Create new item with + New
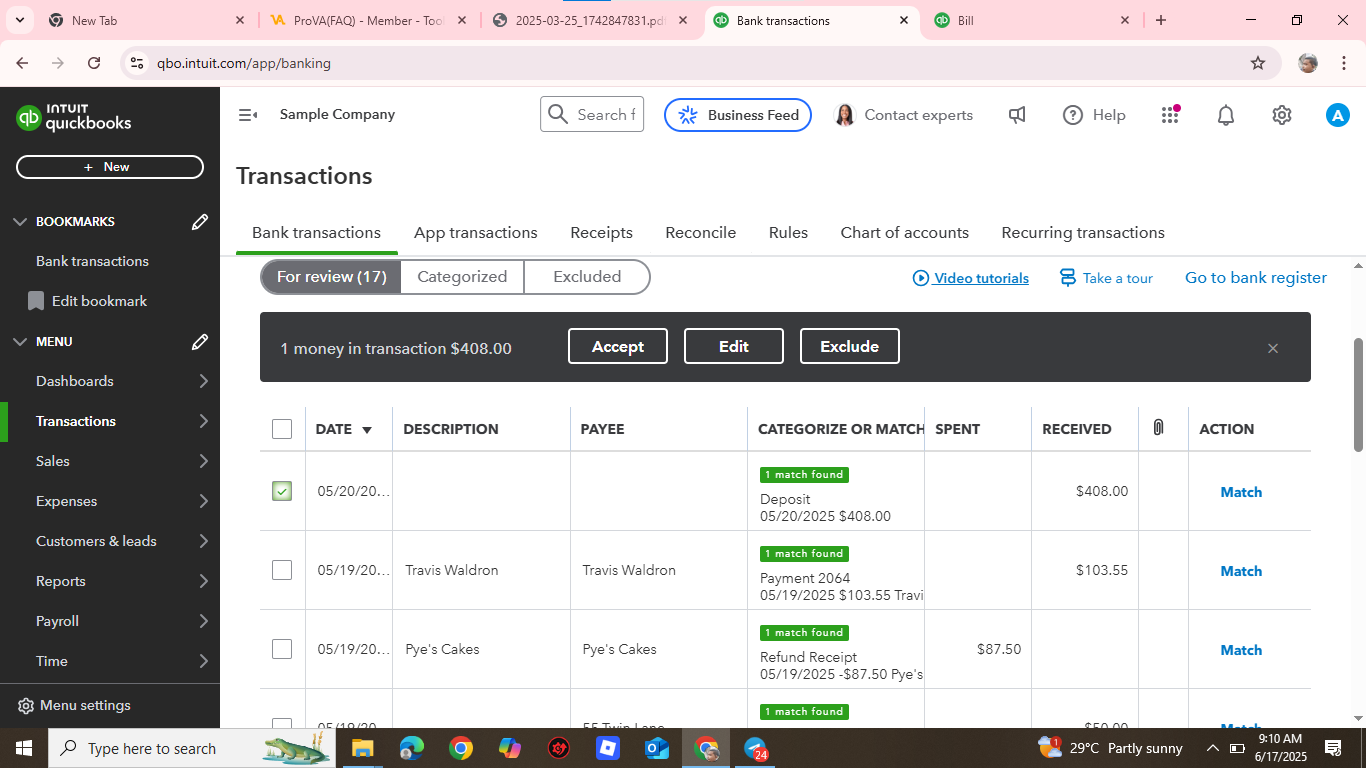1366x768 pixels. [110, 167]
